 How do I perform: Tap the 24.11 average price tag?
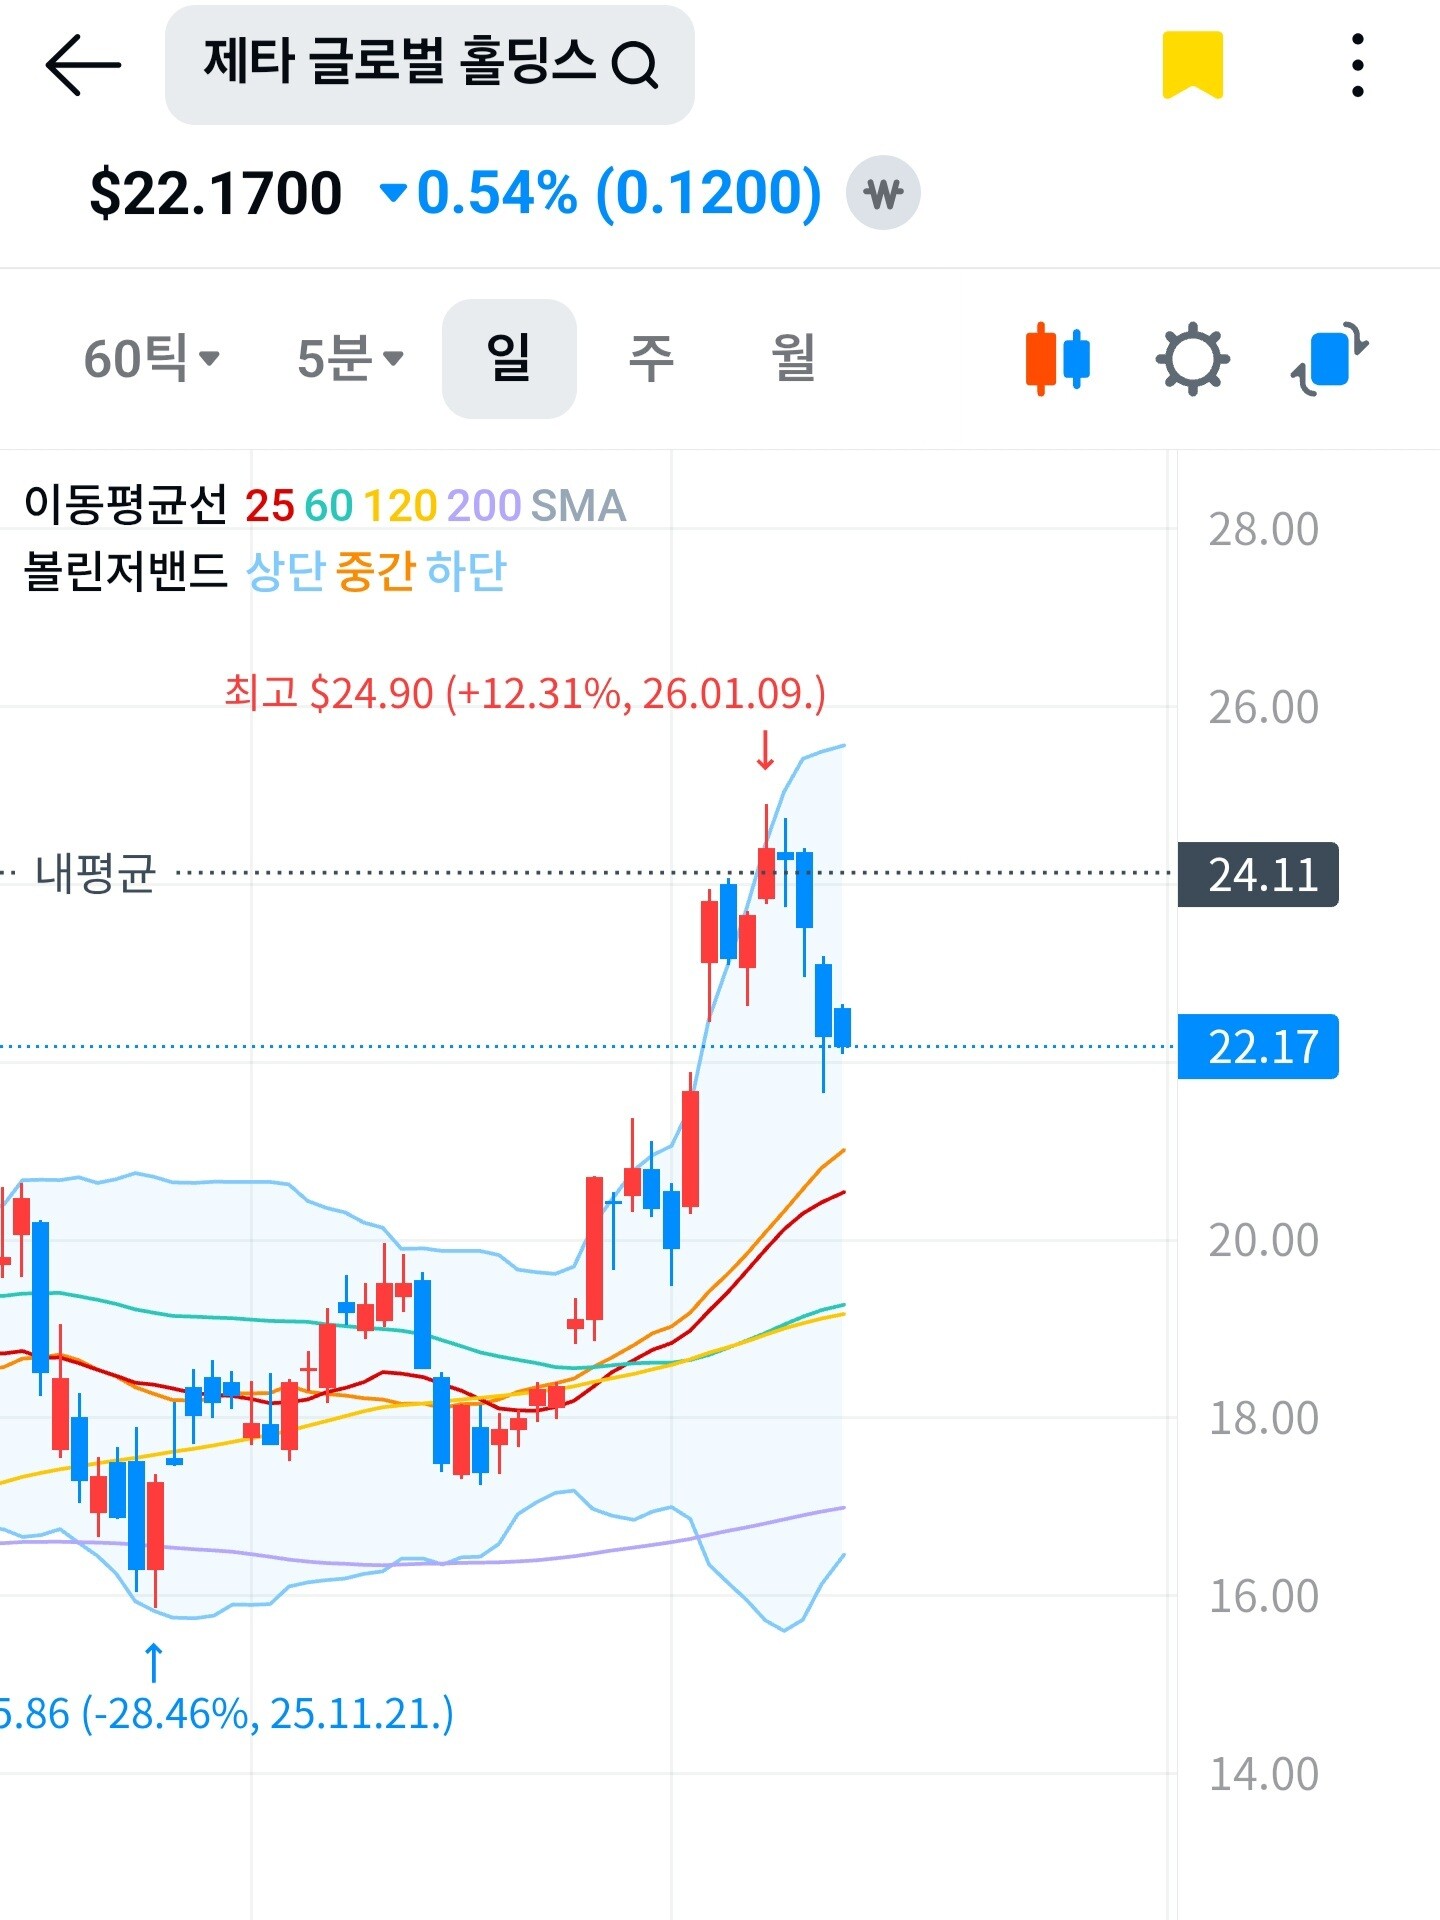[x=1258, y=875]
